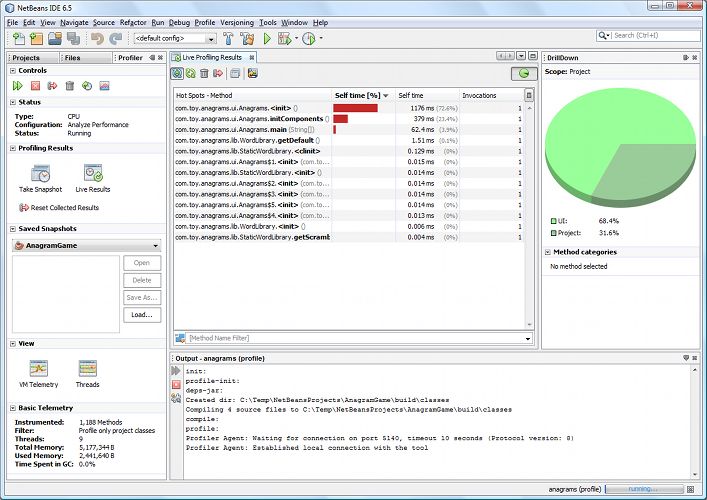Image resolution: width=707 pixels, height=500 pixels.
Task: Collapse the Status section
Action: (13, 102)
